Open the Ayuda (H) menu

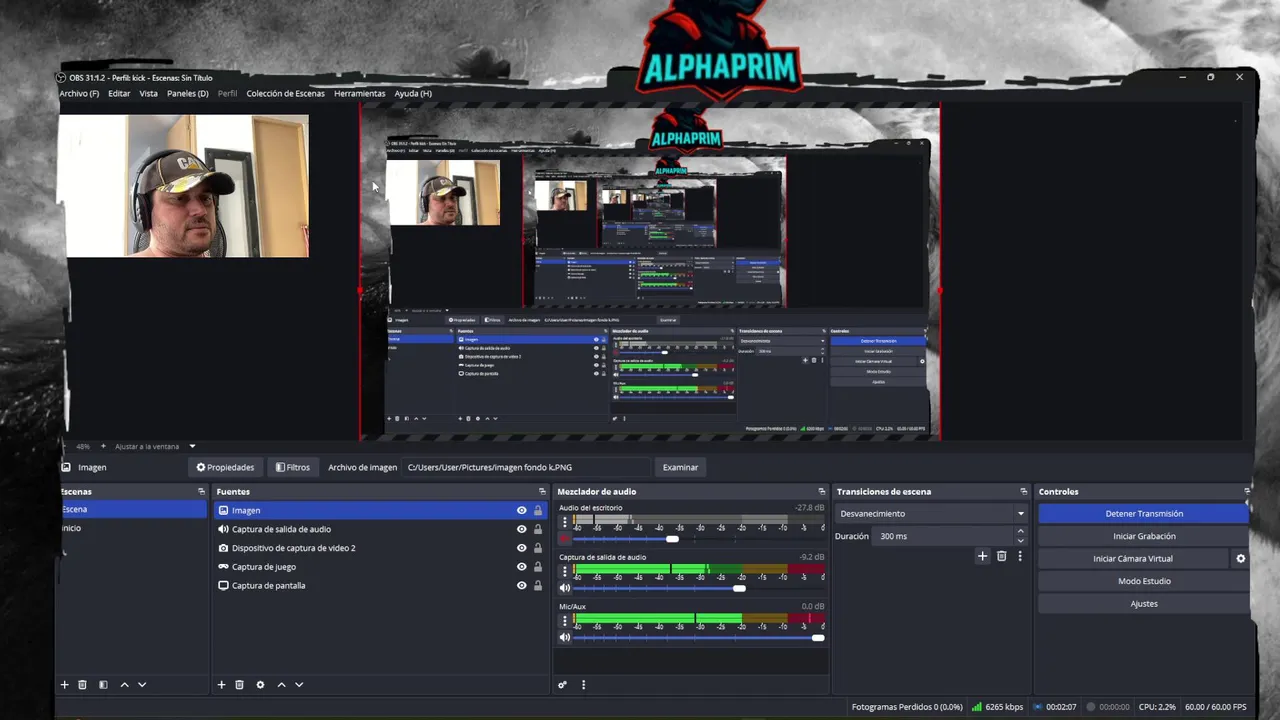(413, 93)
